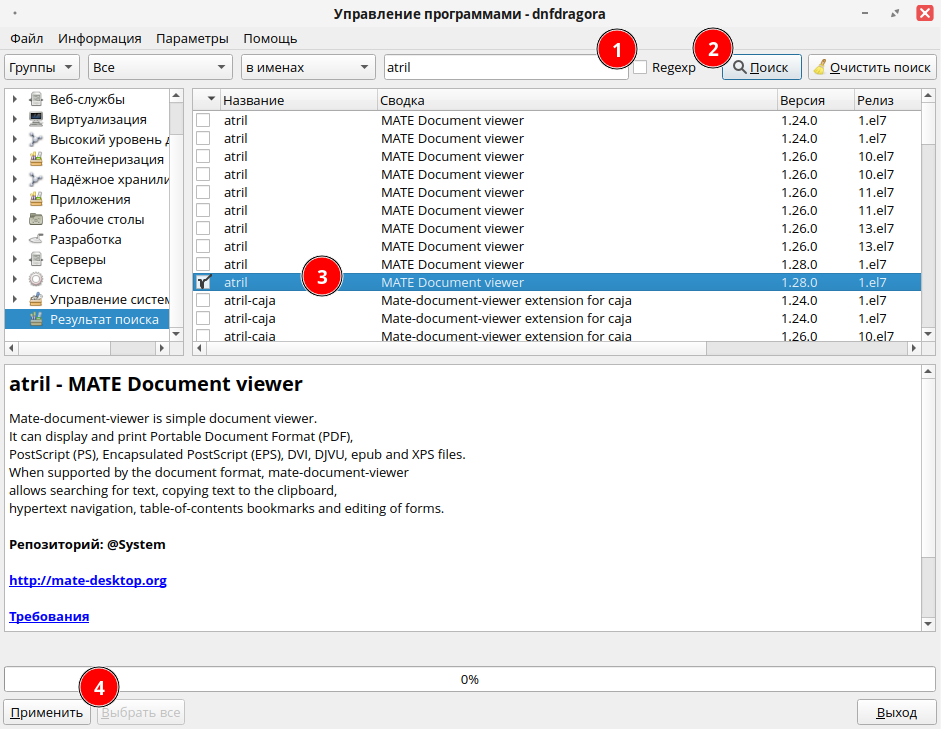
Task: Open the 'в именах' search scope dropdown
Action: point(308,68)
